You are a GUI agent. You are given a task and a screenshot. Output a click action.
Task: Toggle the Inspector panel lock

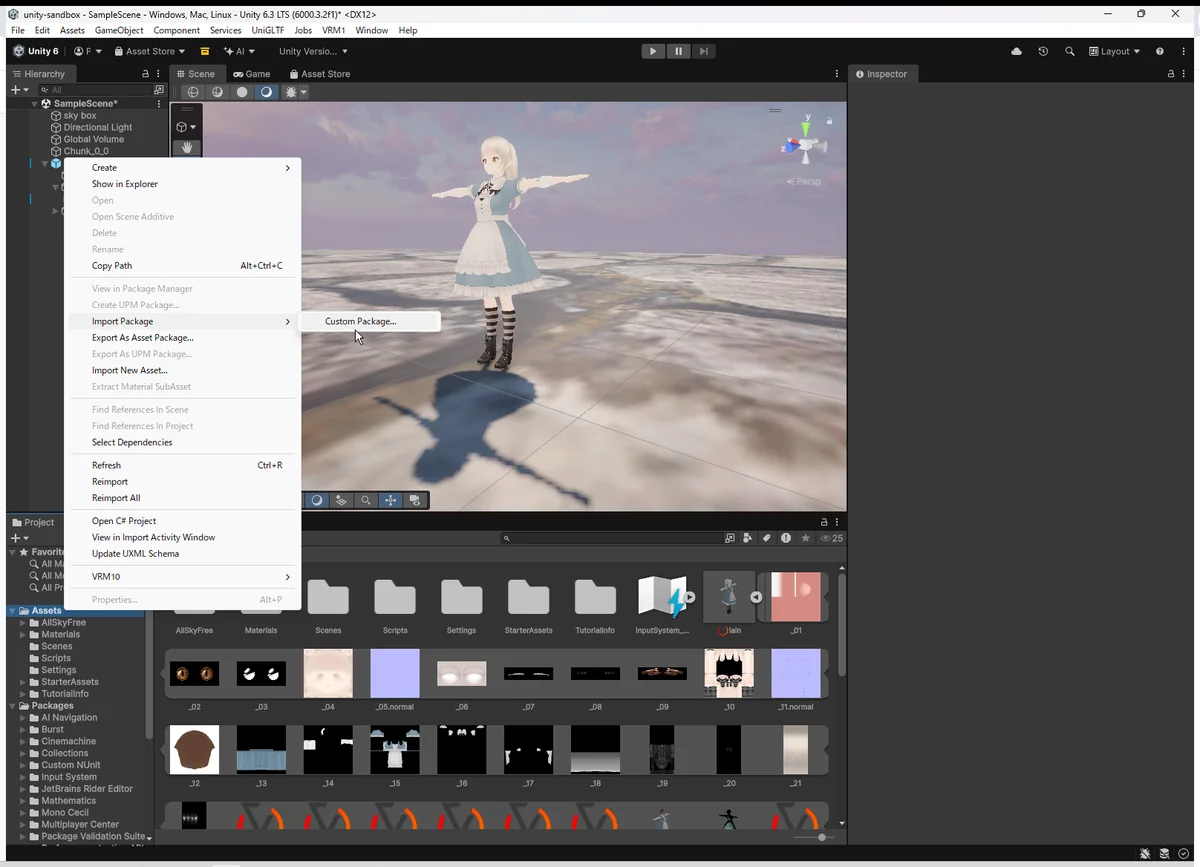tap(1171, 74)
